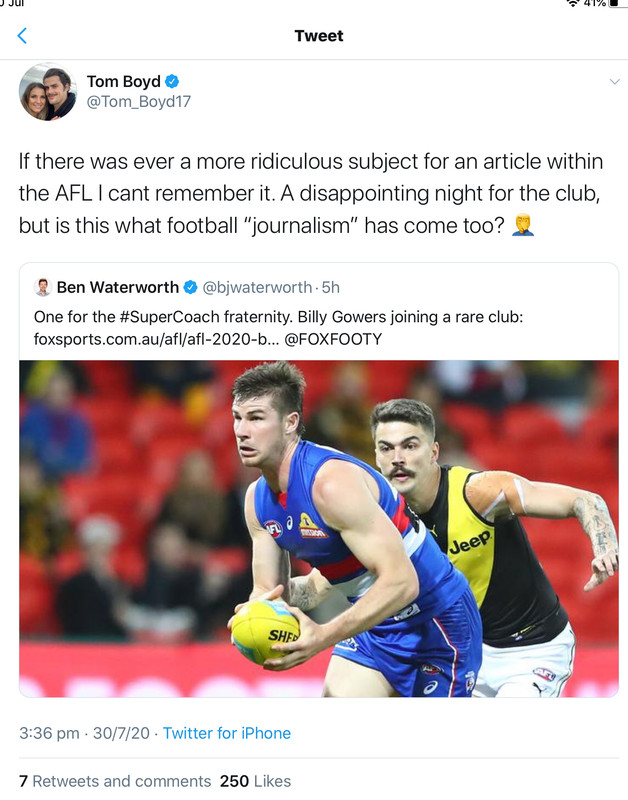
Task: Click Ben Waterworth's verified badge
Action: click(x=190, y=287)
